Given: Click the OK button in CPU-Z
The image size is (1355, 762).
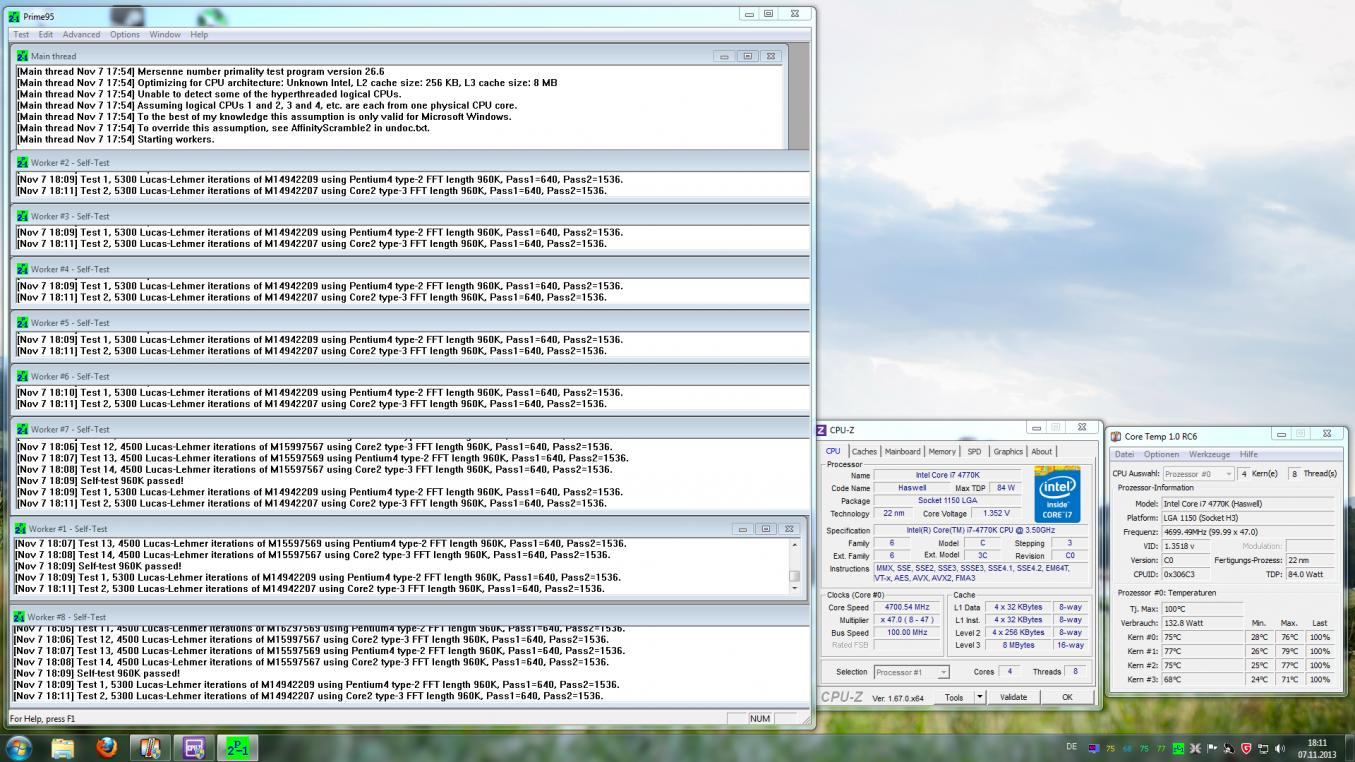Looking at the screenshot, I should click(x=1067, y=697).
